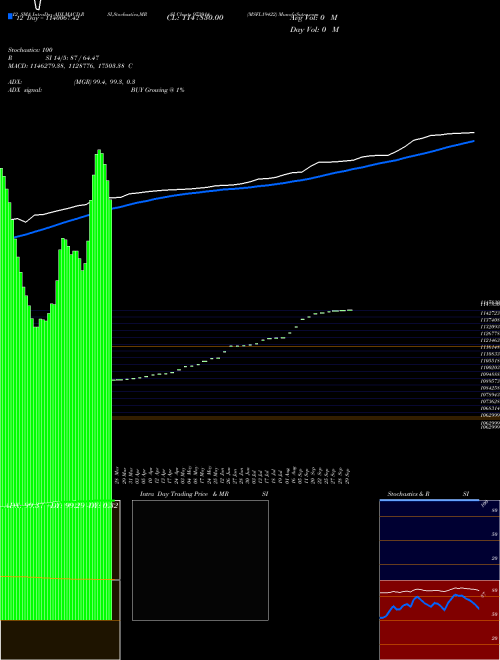
Task: Select the MACD values line
Action: tap(70, 66)
